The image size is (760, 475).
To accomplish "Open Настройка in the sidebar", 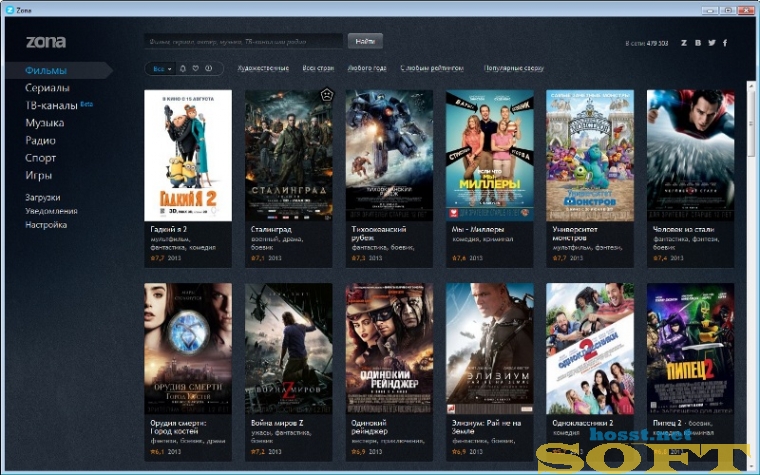I will 46,224.
